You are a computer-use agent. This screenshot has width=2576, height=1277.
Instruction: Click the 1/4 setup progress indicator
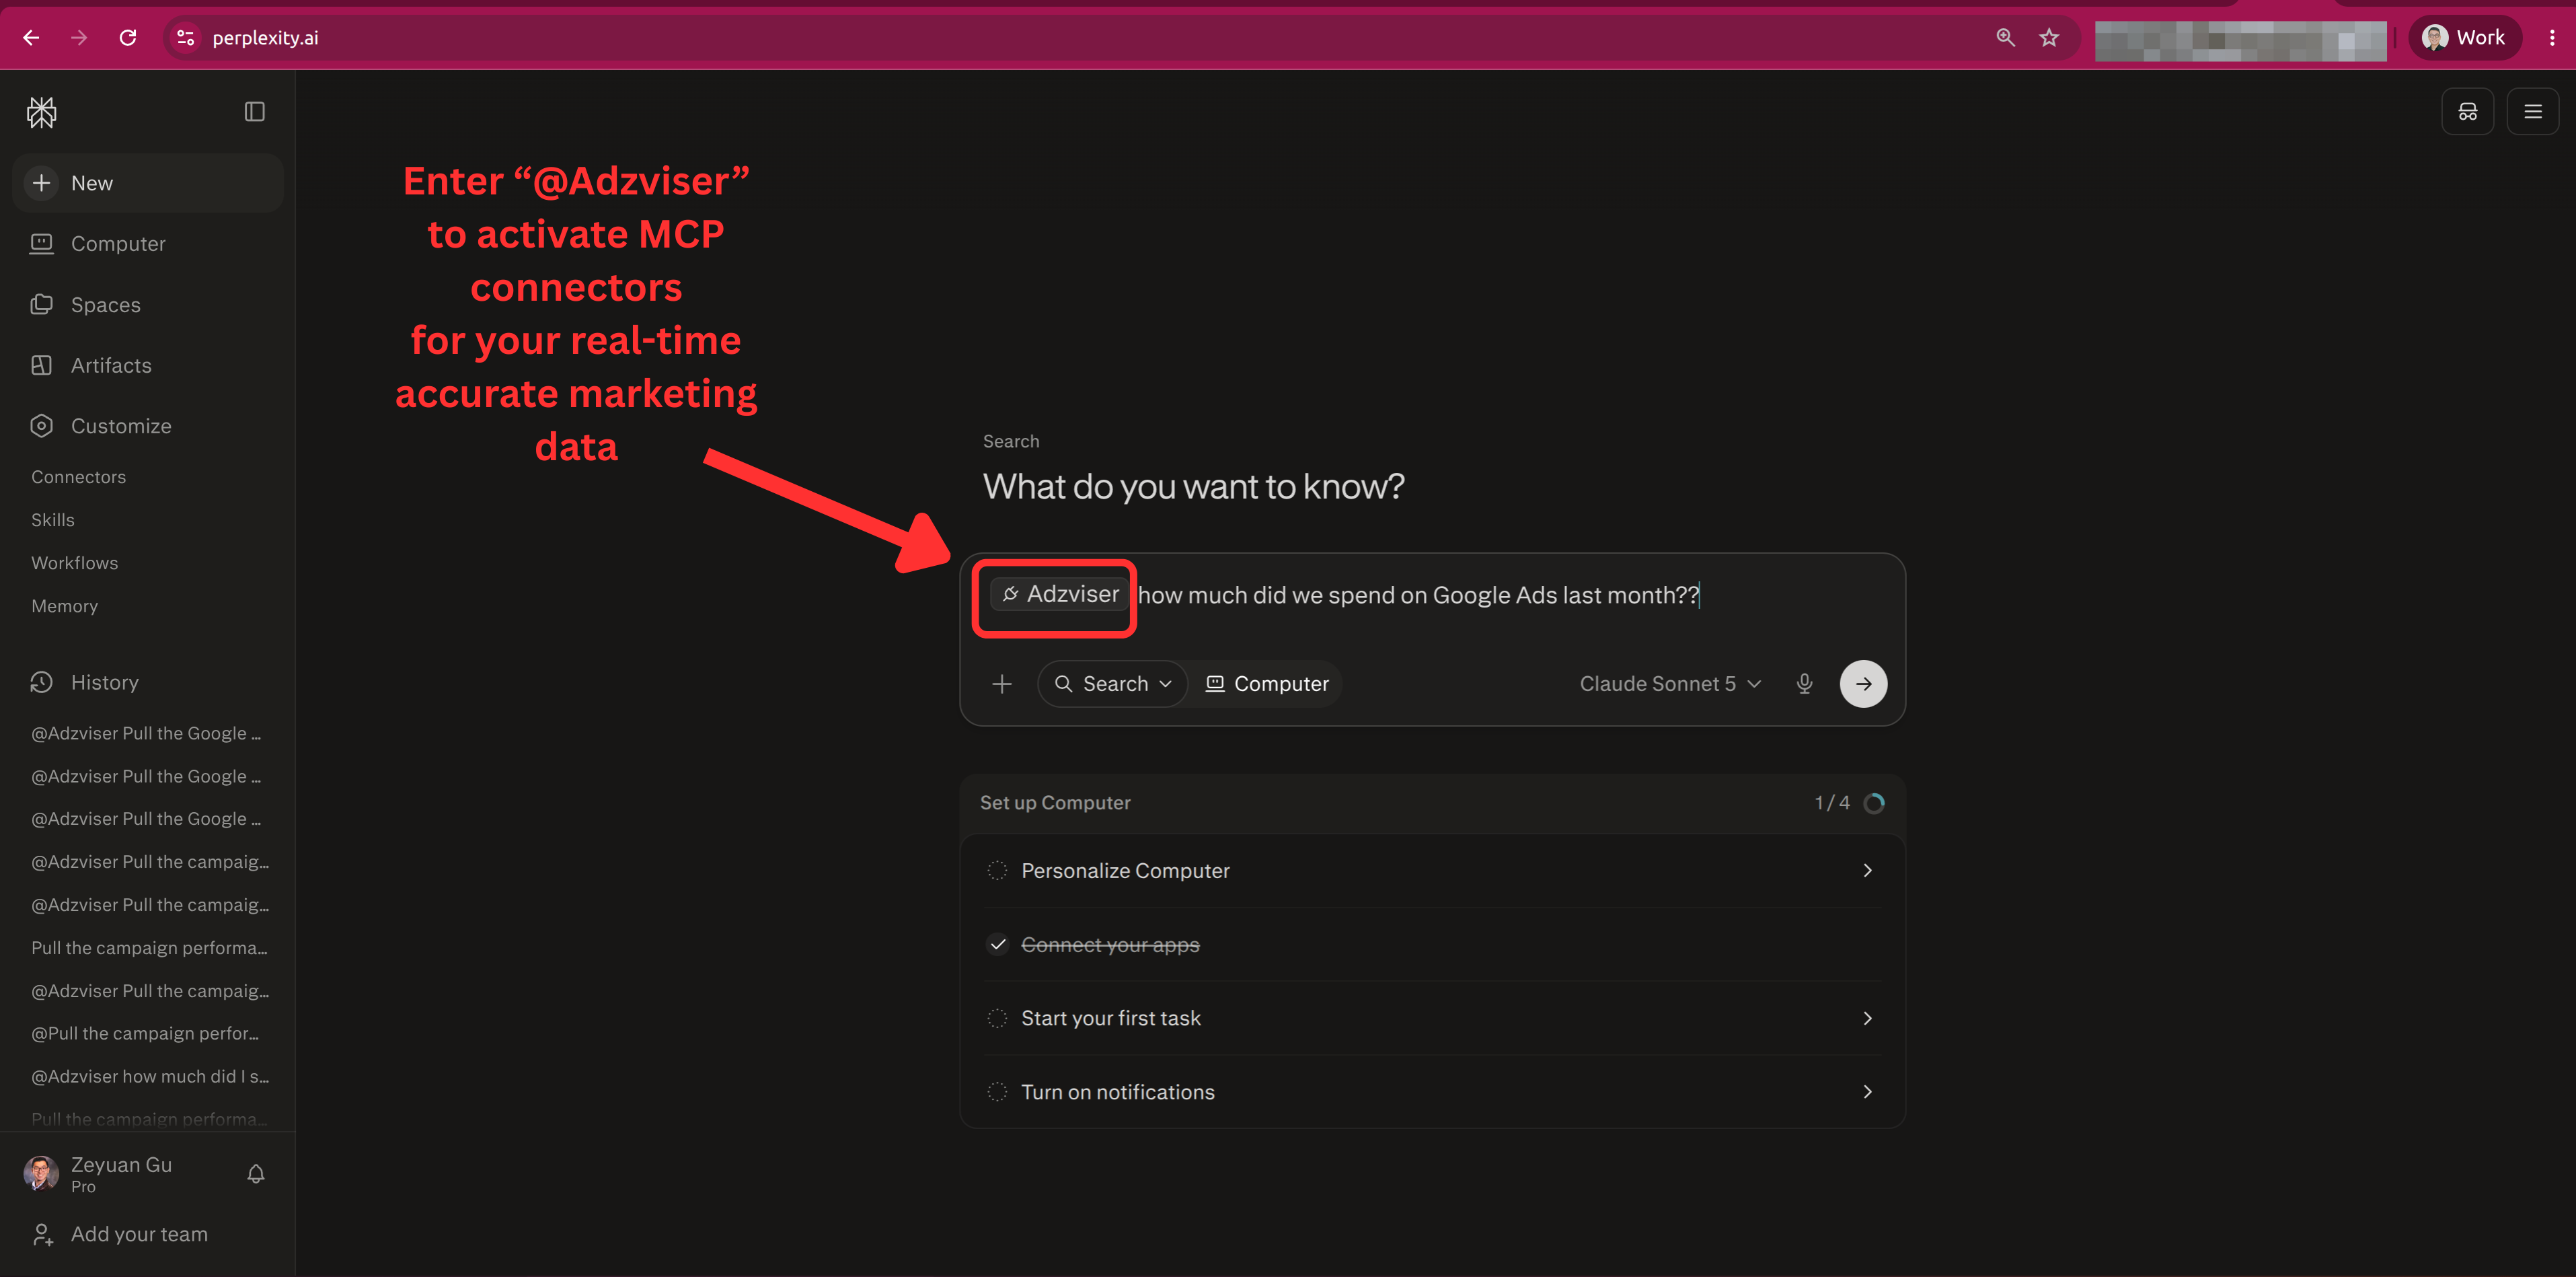tap(1849, 803)
